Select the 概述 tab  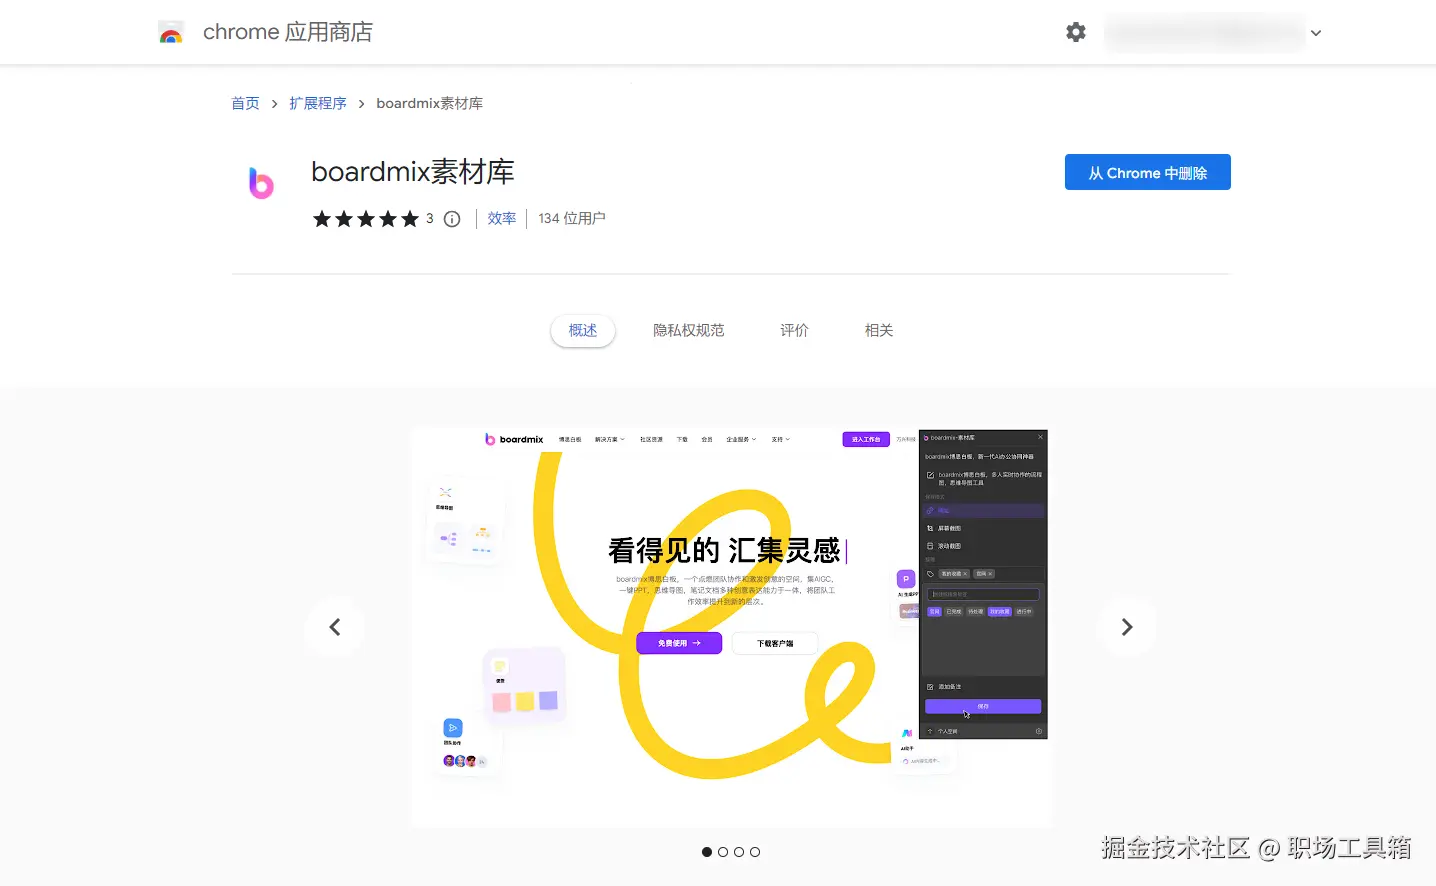(x=583, y=330)
